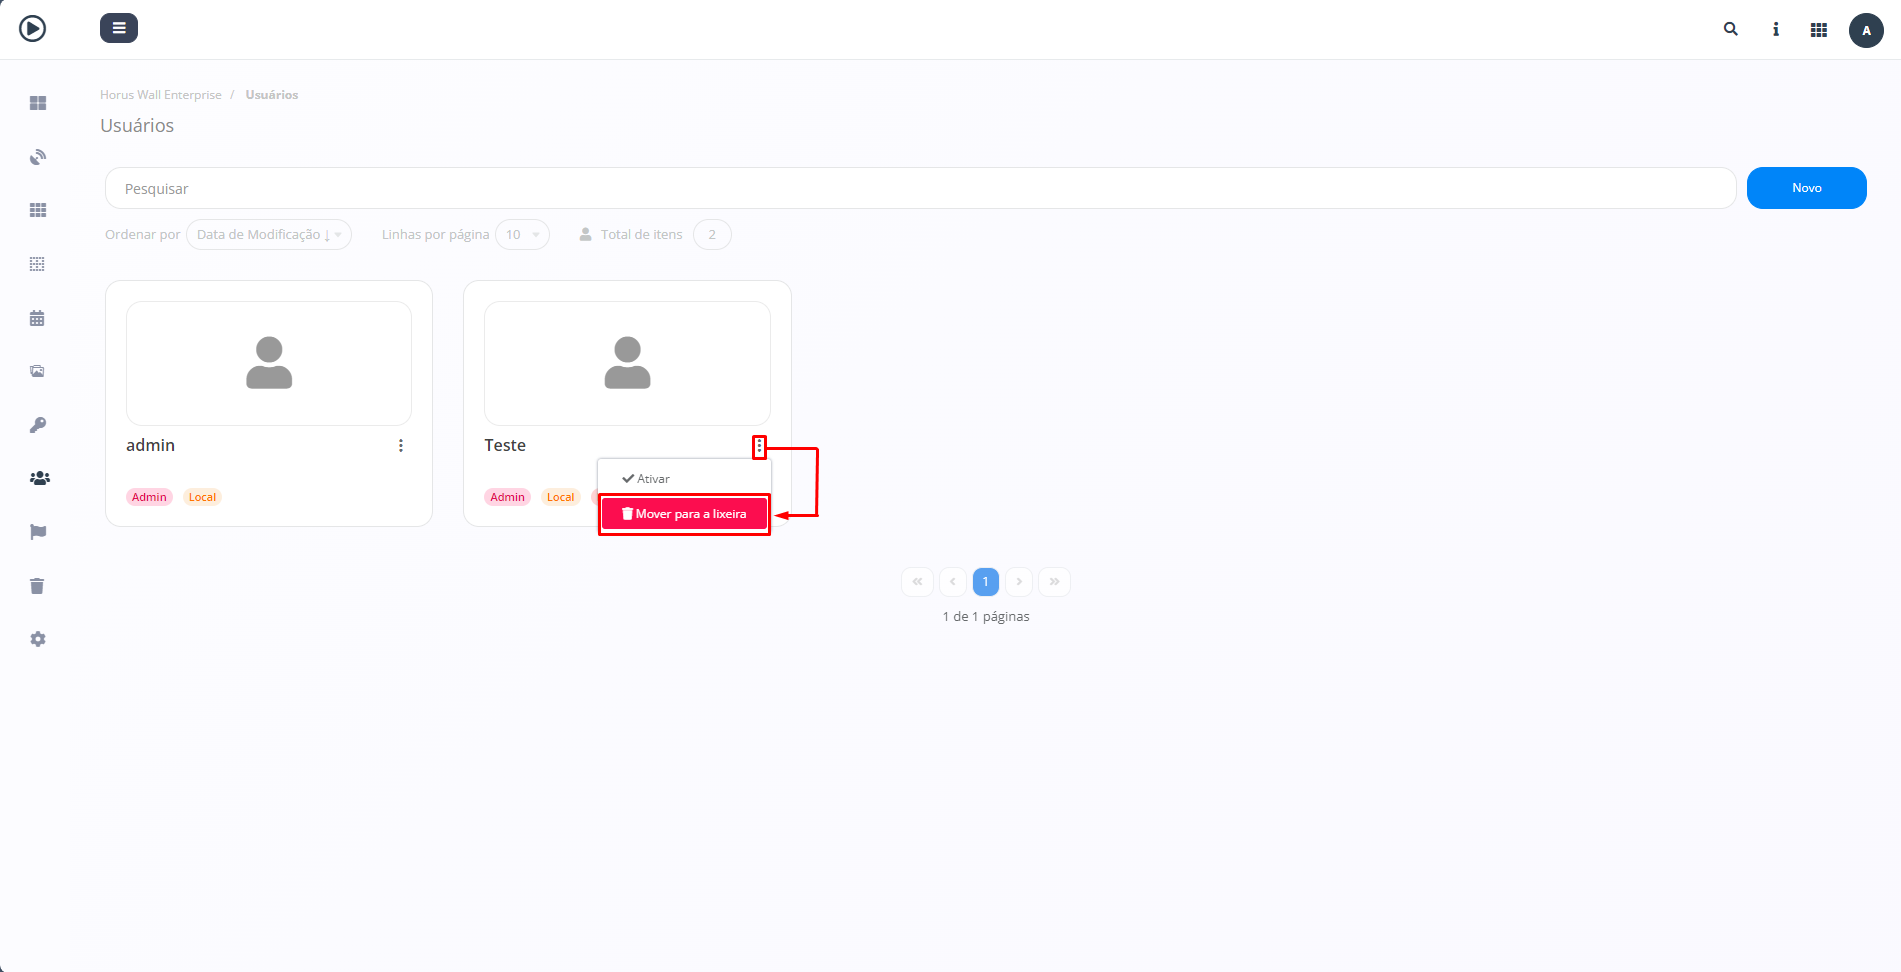This screenshot has height=972, width=1901.
Task: Follow the 'Horus Wall Enterprise' breadcrumb link
Action: pyautogui.click(x=161, y=95)
